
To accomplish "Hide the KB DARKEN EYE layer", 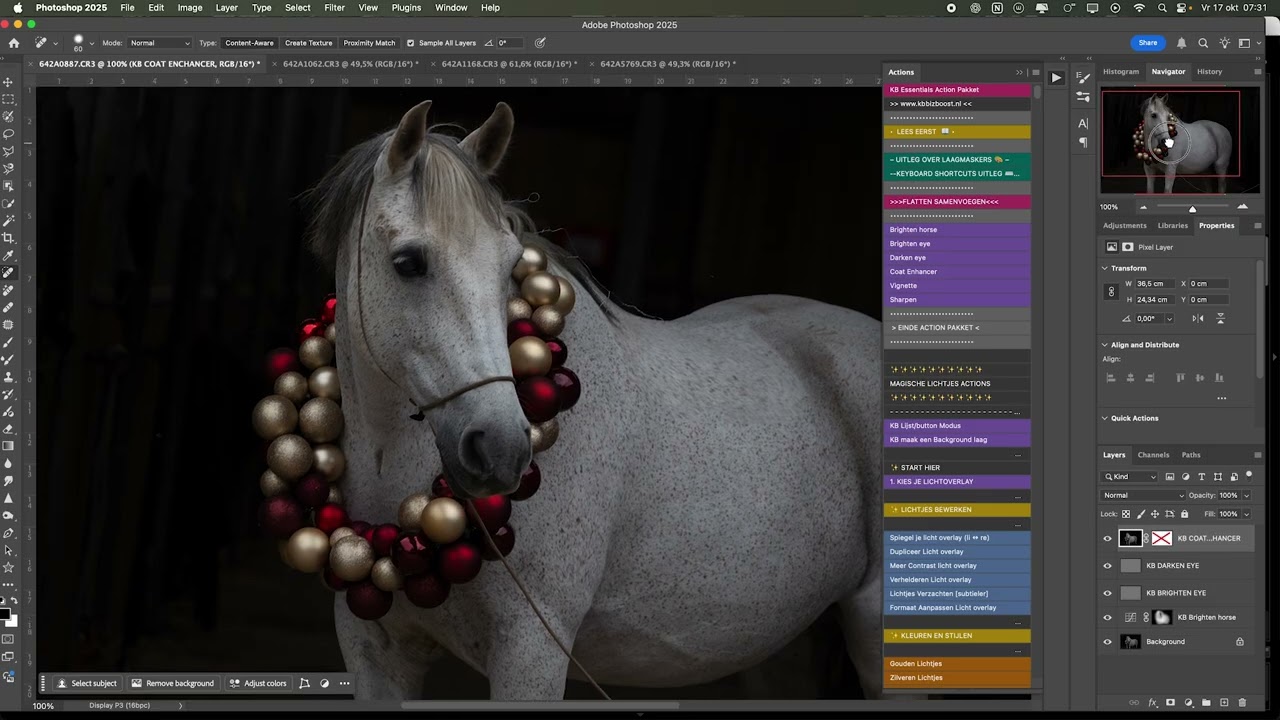I will [x=1107, y=566].
